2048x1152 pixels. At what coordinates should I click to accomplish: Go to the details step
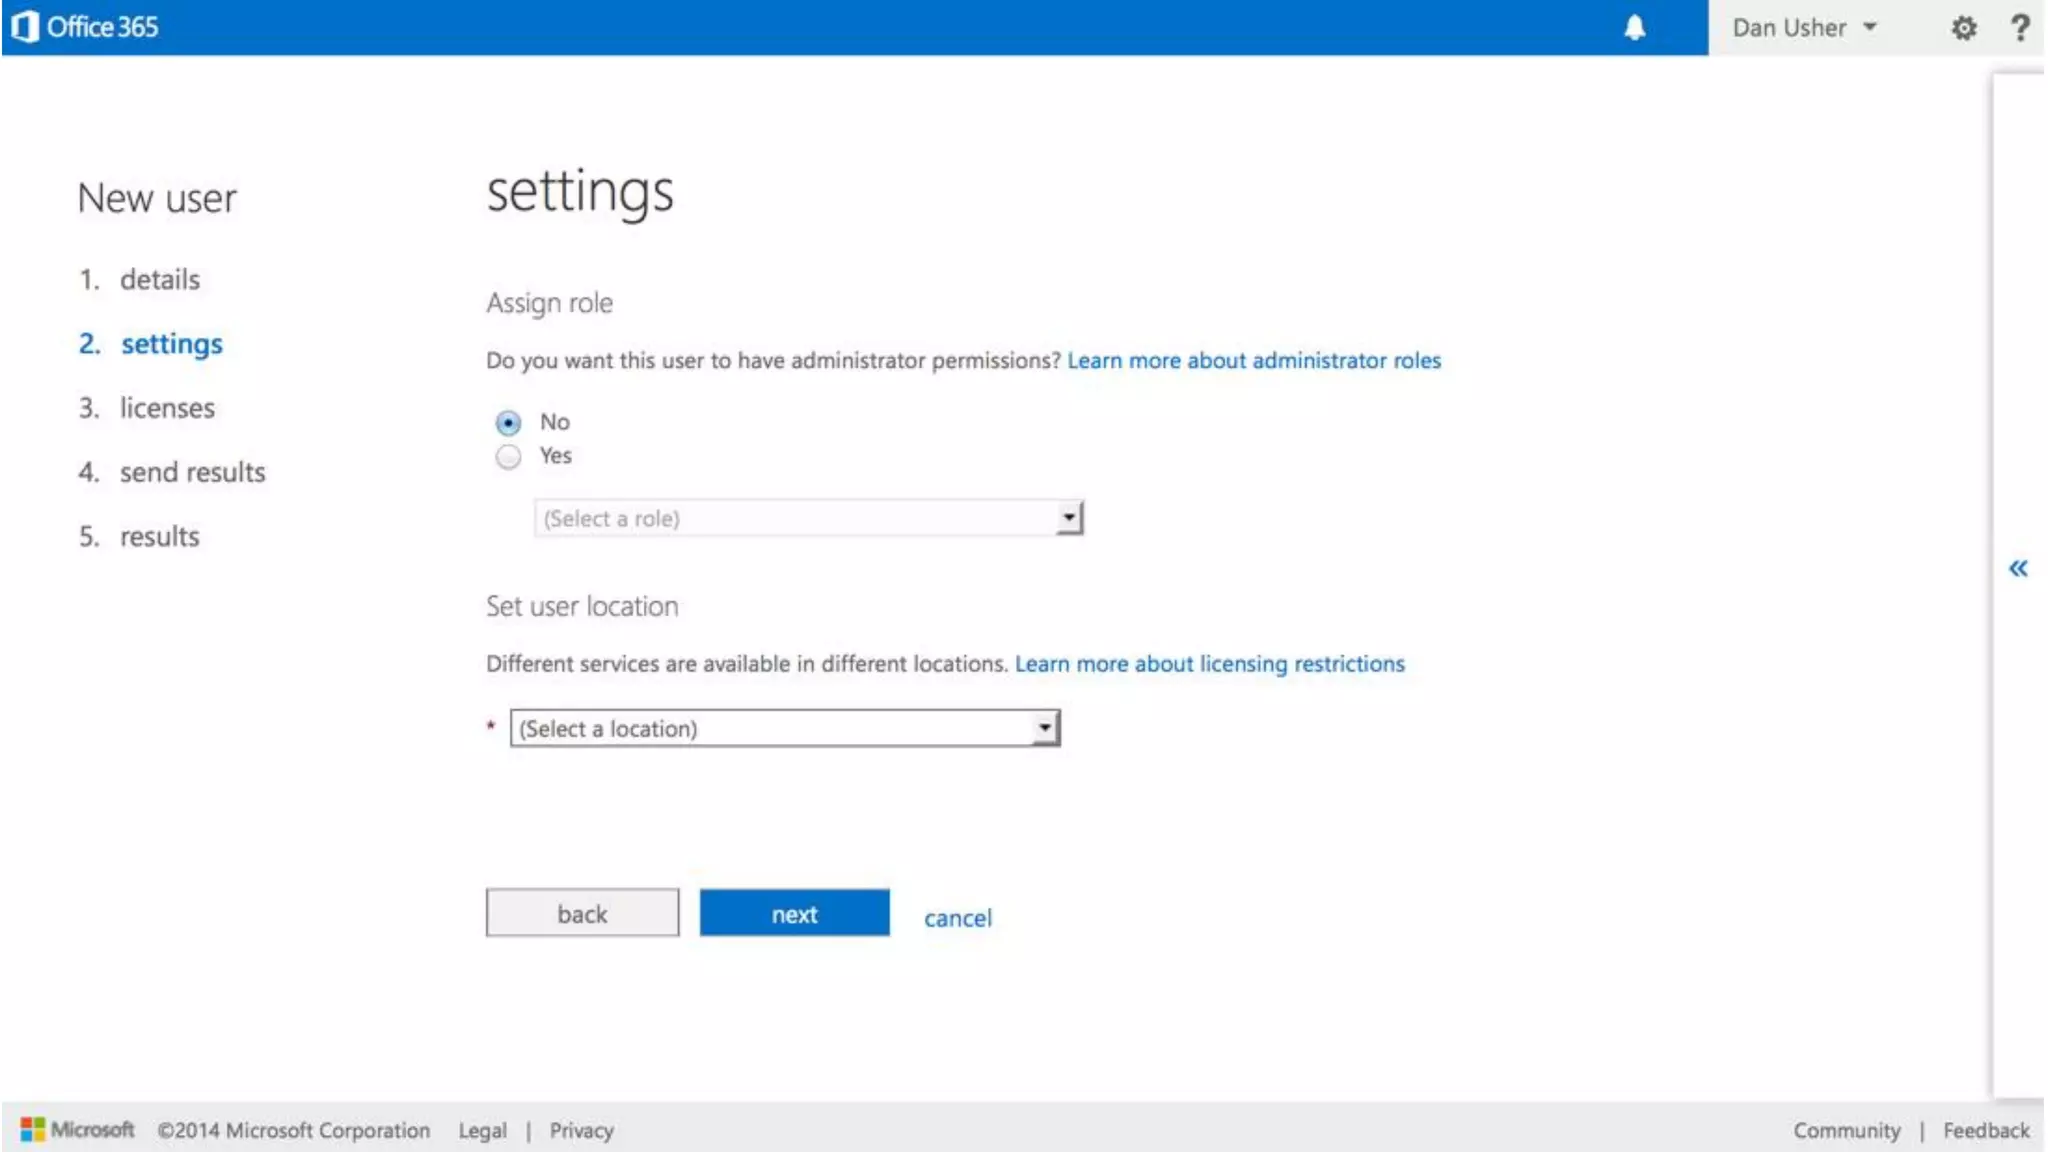coord(159,280)
